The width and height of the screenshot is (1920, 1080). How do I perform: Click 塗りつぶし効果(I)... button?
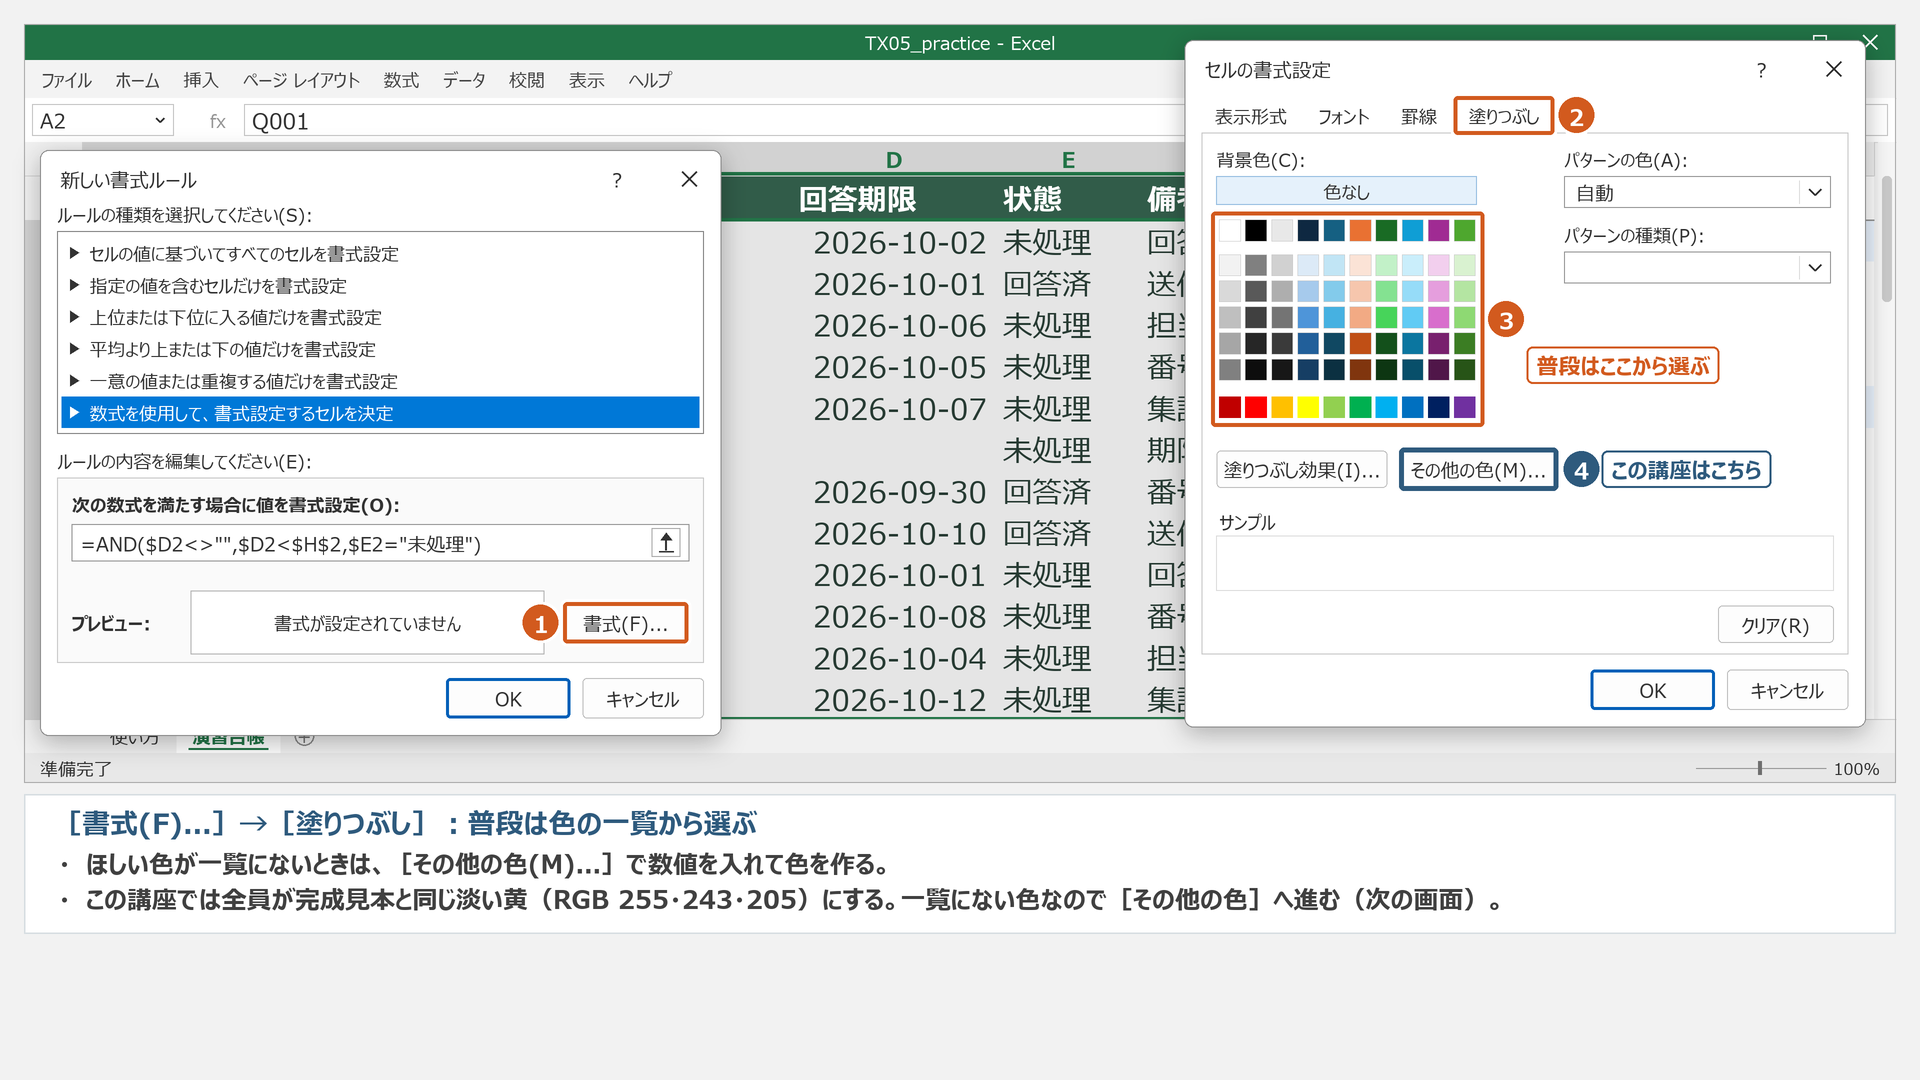1301,469
